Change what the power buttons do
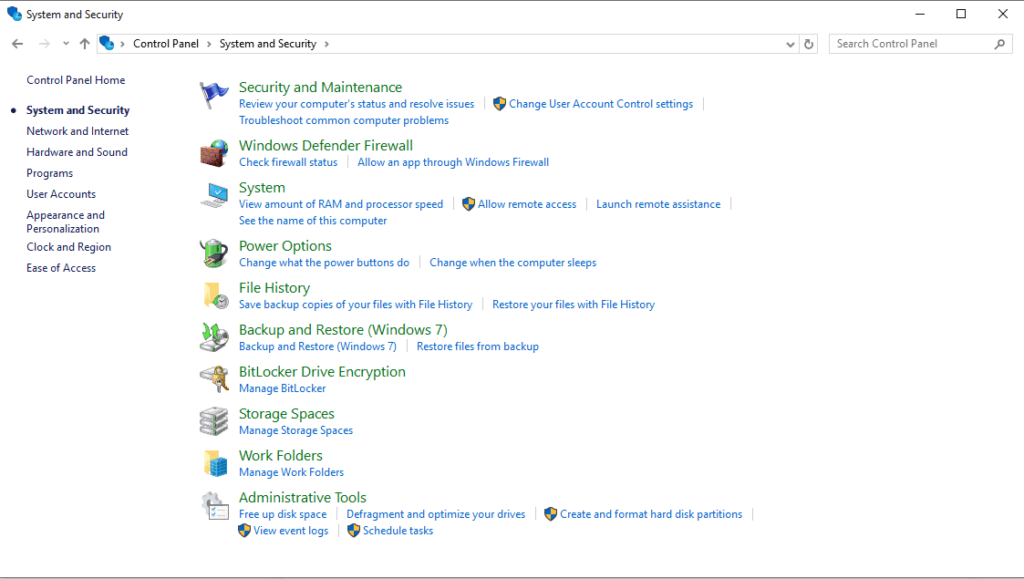 pos(324,262)
